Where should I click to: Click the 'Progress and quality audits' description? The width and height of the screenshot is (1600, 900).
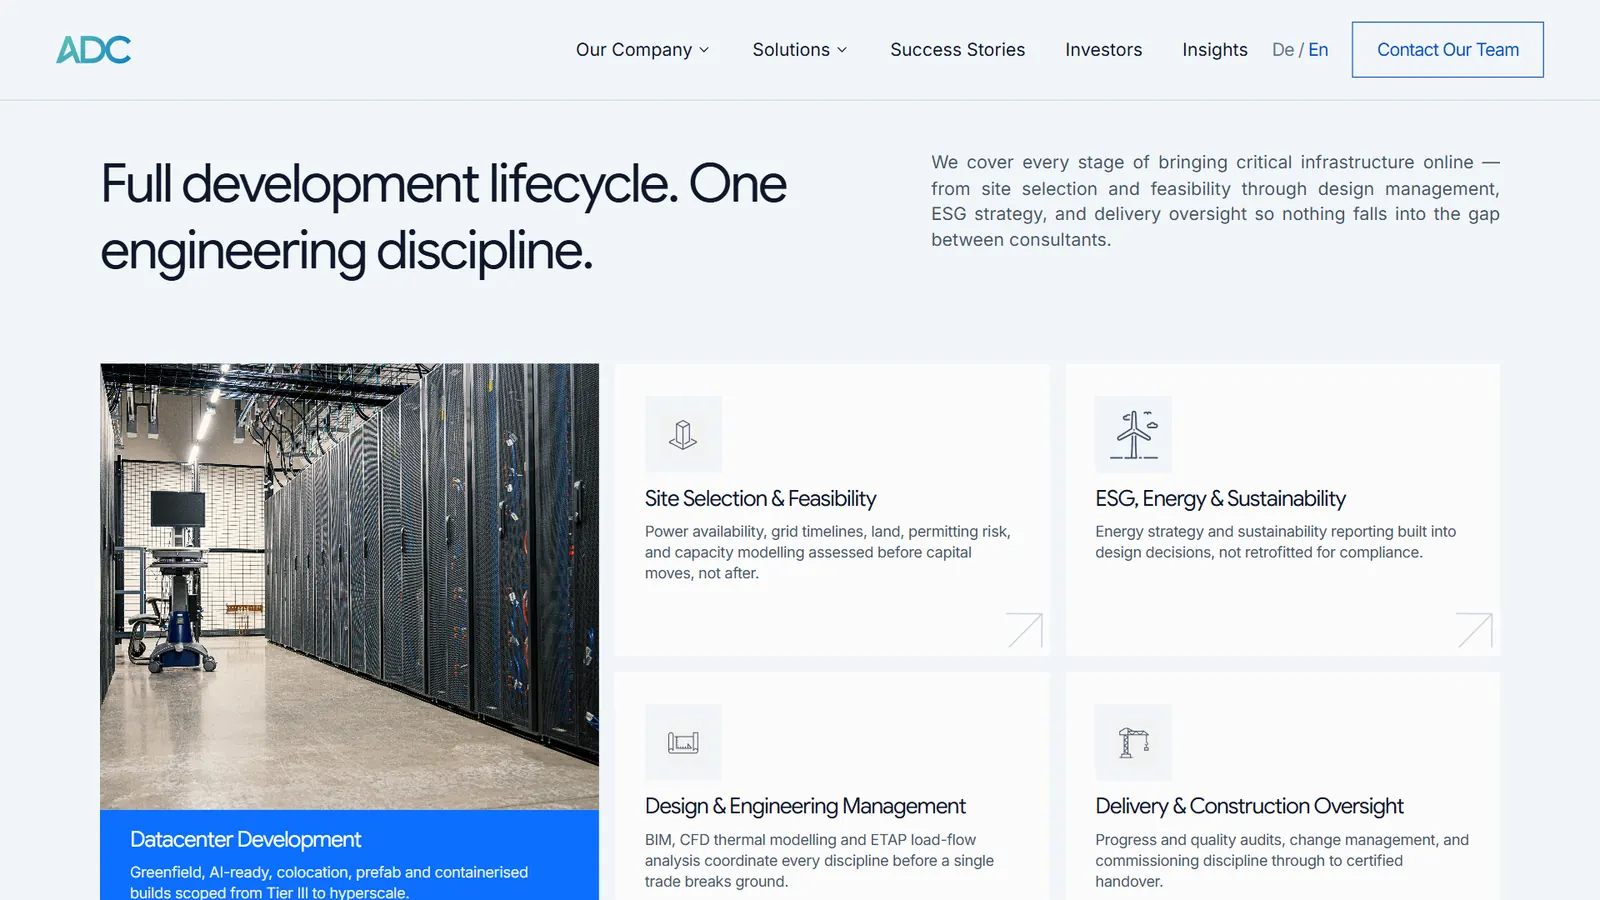(1282, 860)
